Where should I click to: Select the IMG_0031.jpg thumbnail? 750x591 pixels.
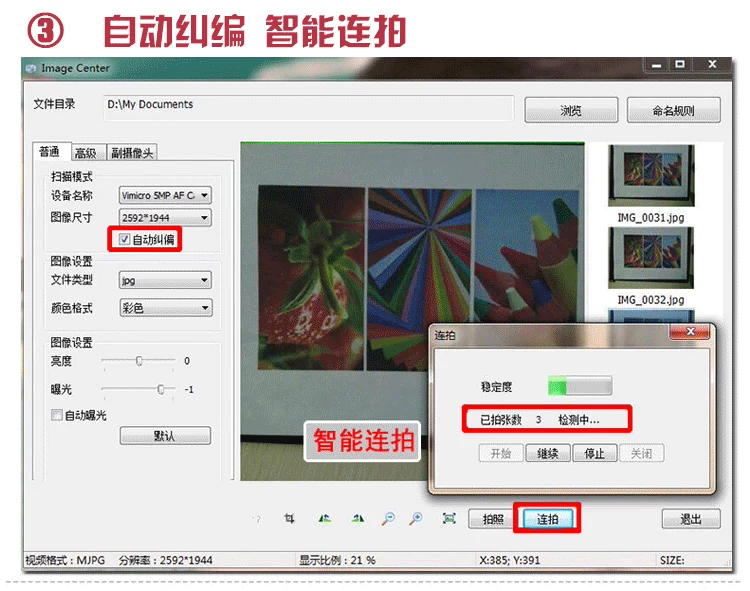[651, 175]
